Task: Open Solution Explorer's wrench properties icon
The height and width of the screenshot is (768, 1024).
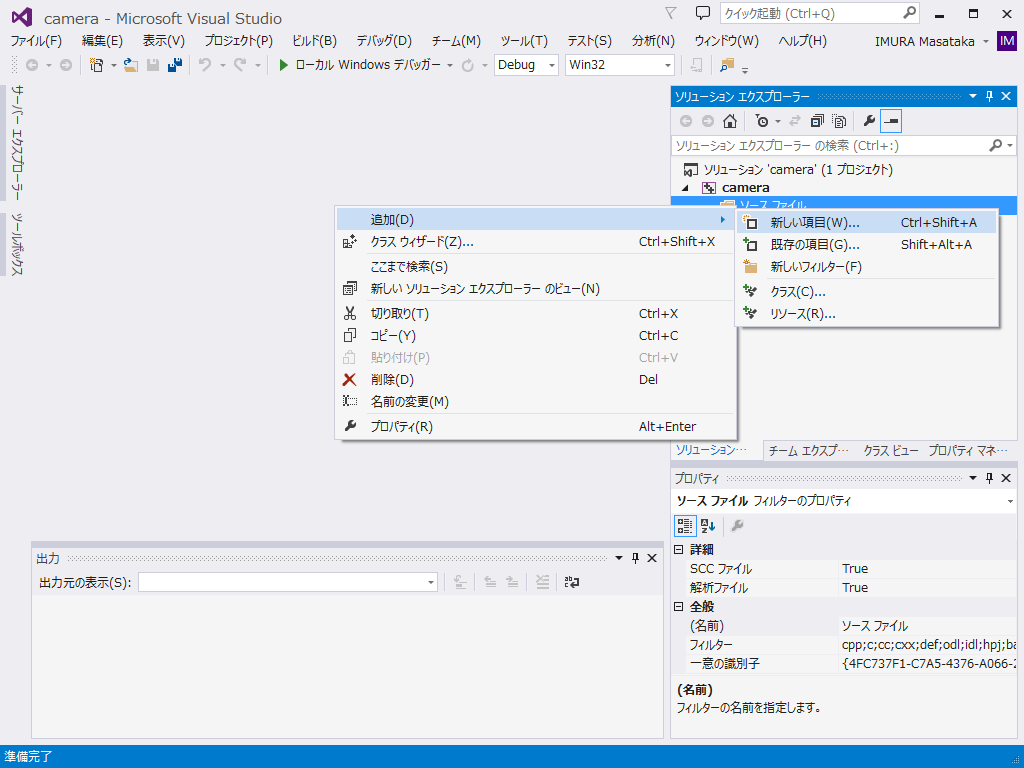Action: [867, 121]
